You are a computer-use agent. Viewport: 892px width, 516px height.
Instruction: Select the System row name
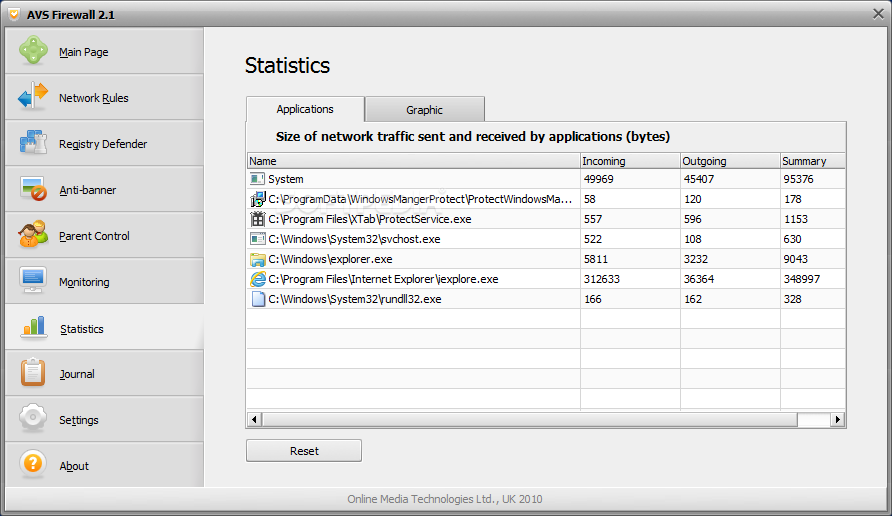[286, 179]
